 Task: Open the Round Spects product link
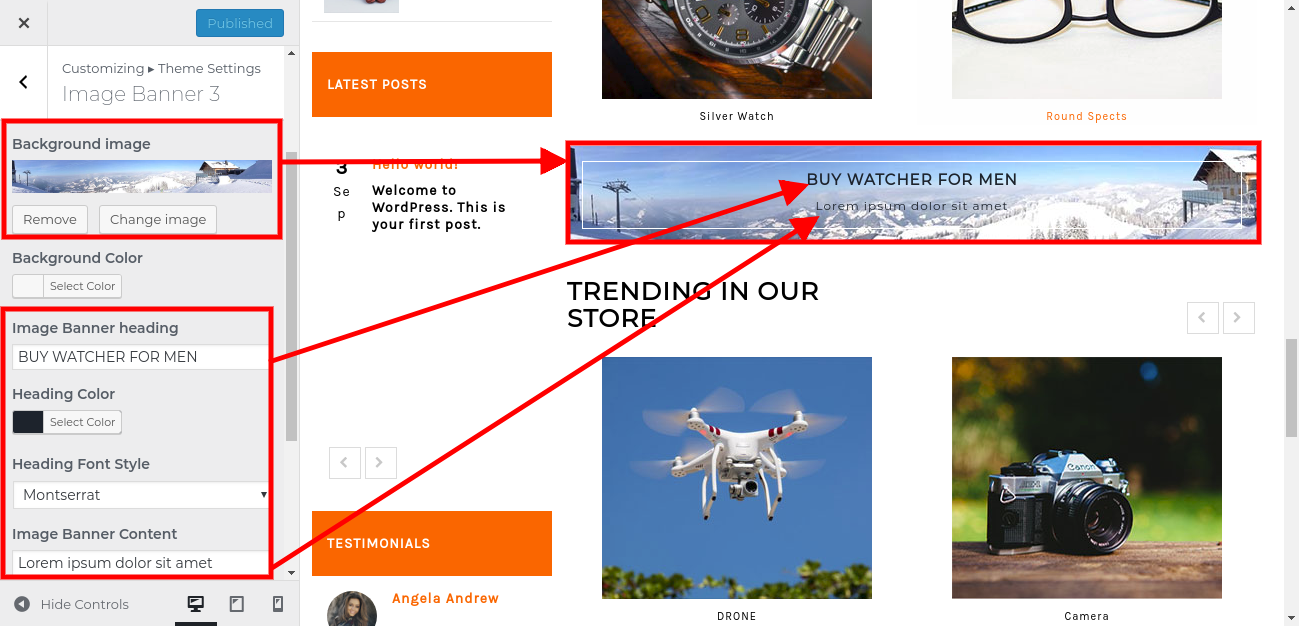tap(1086, 116)
